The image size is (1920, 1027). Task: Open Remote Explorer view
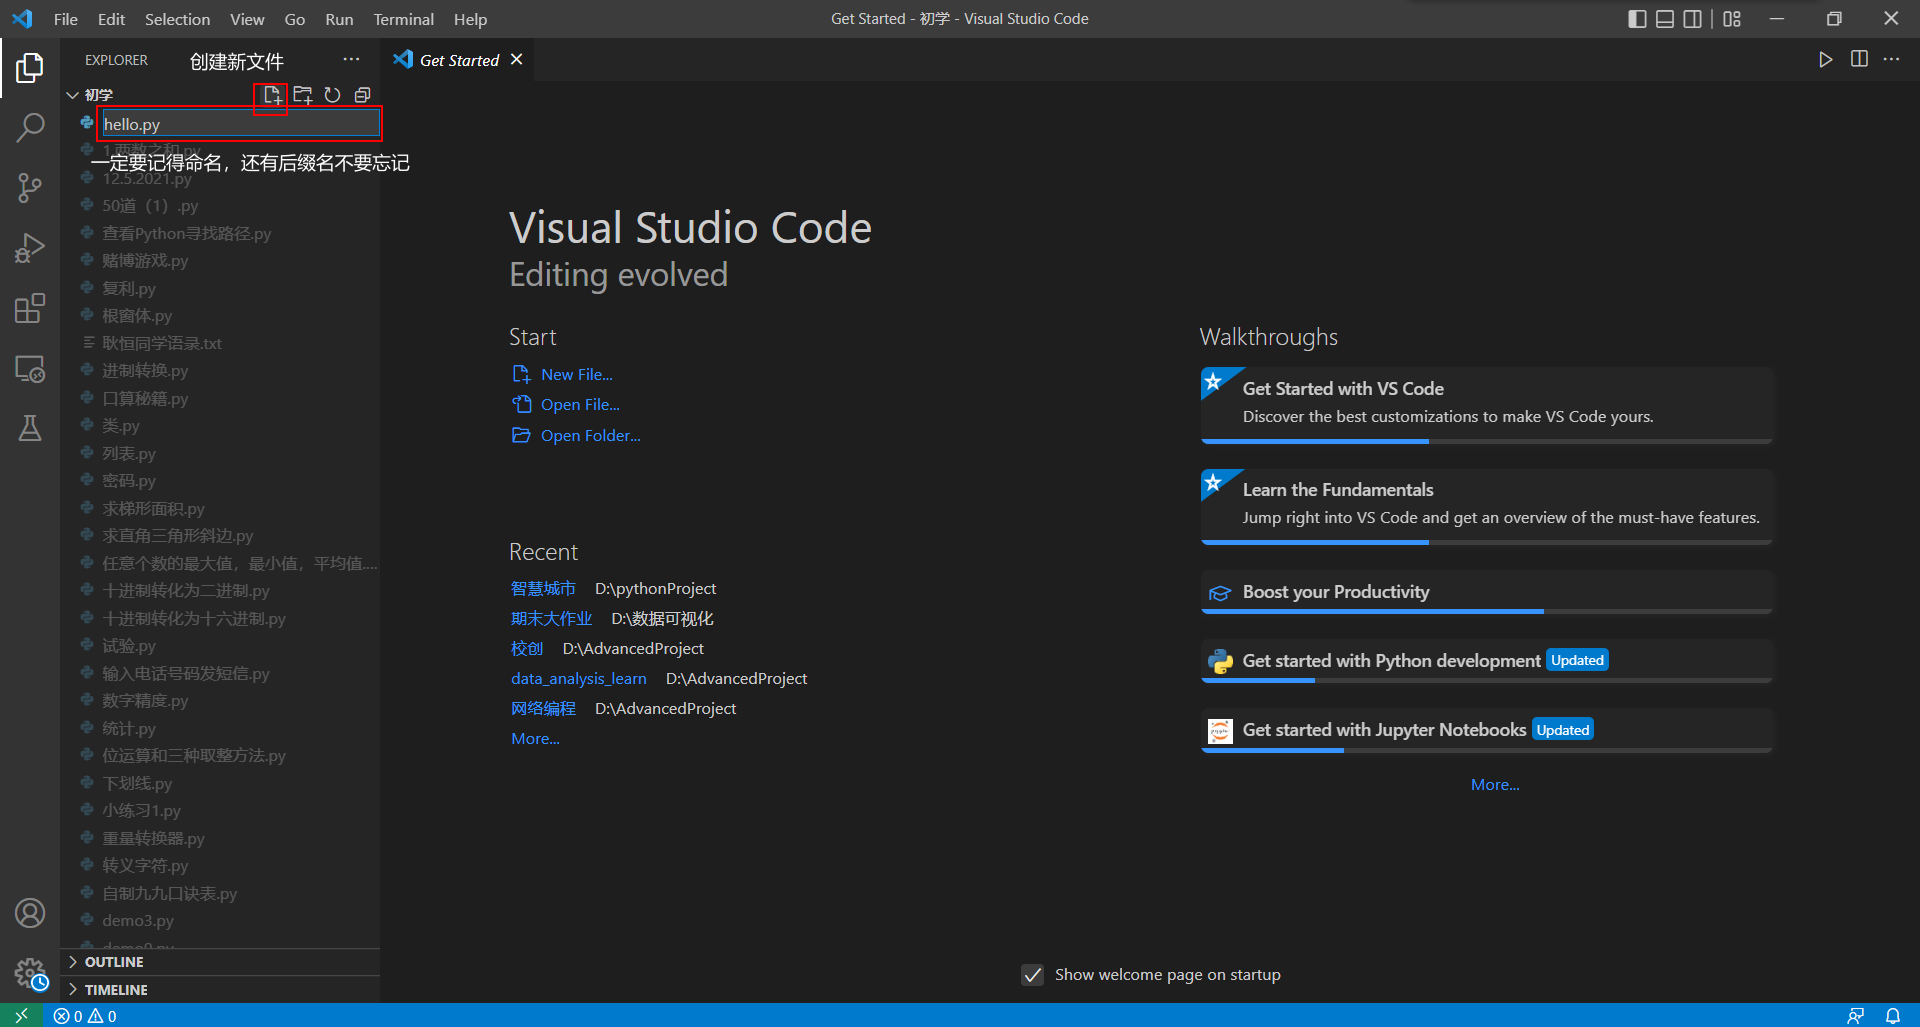tap(30, 369)
